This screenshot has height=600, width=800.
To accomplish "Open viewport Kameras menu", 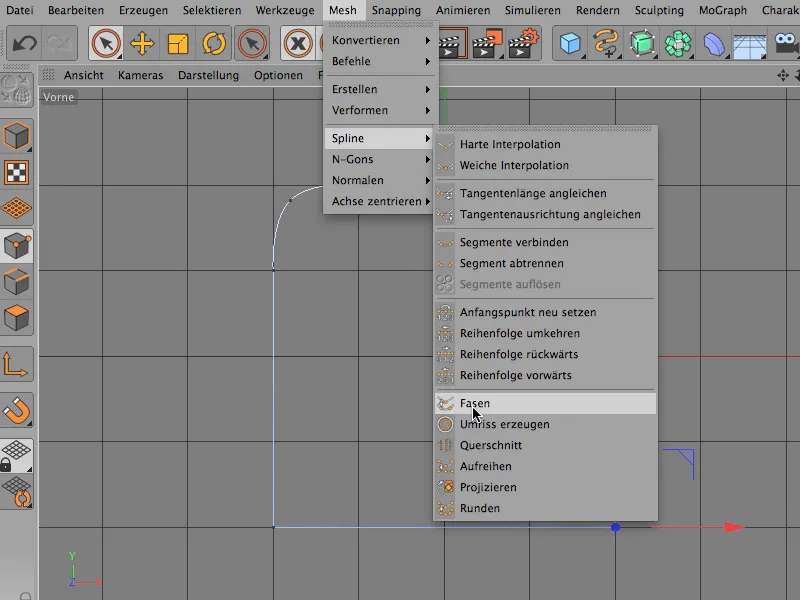I will point(140,76).
